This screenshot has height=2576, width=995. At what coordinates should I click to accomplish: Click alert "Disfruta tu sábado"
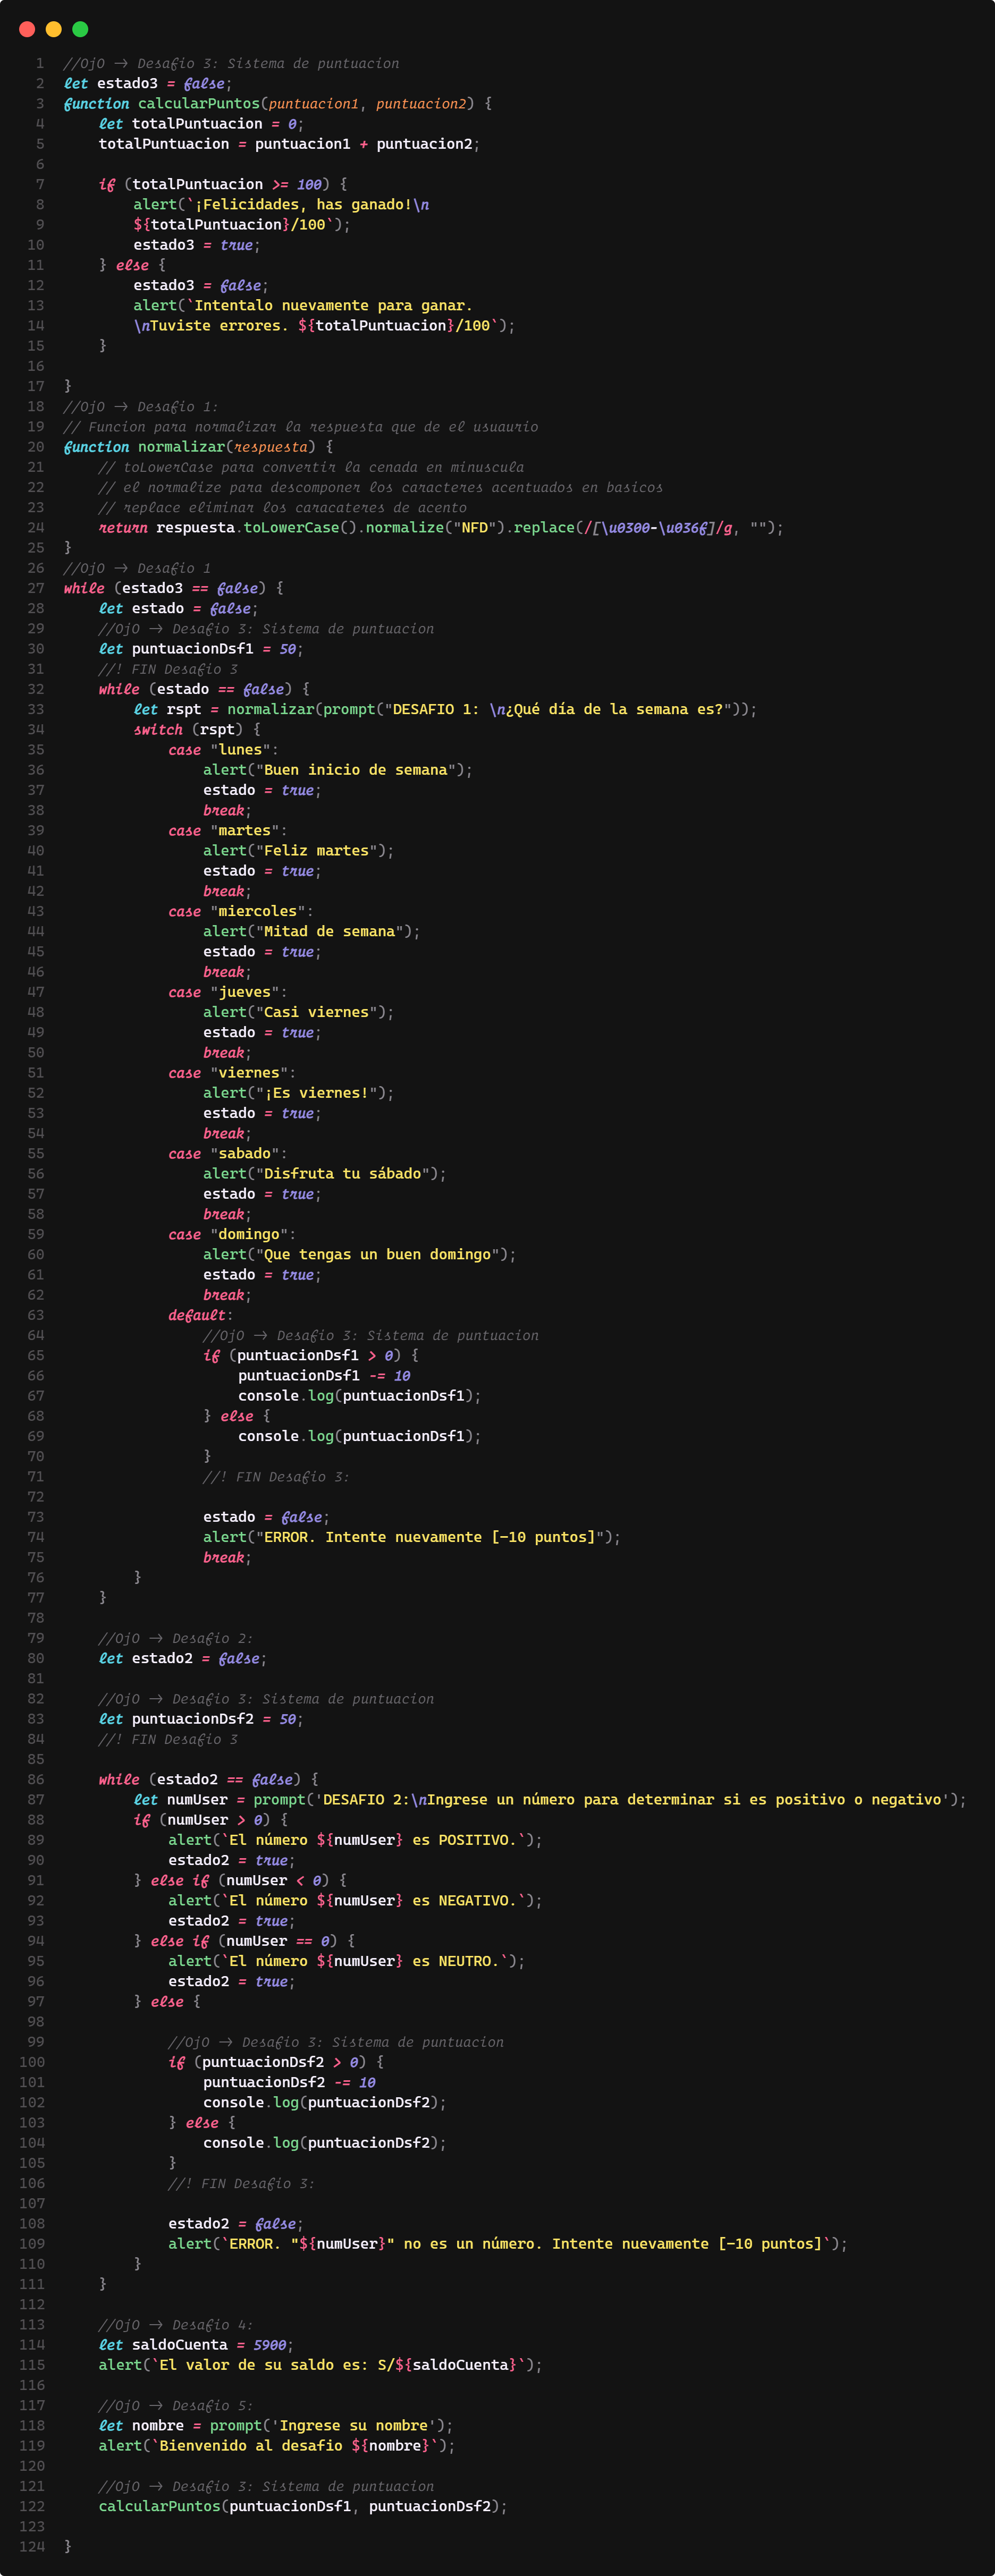(325, 1174)
